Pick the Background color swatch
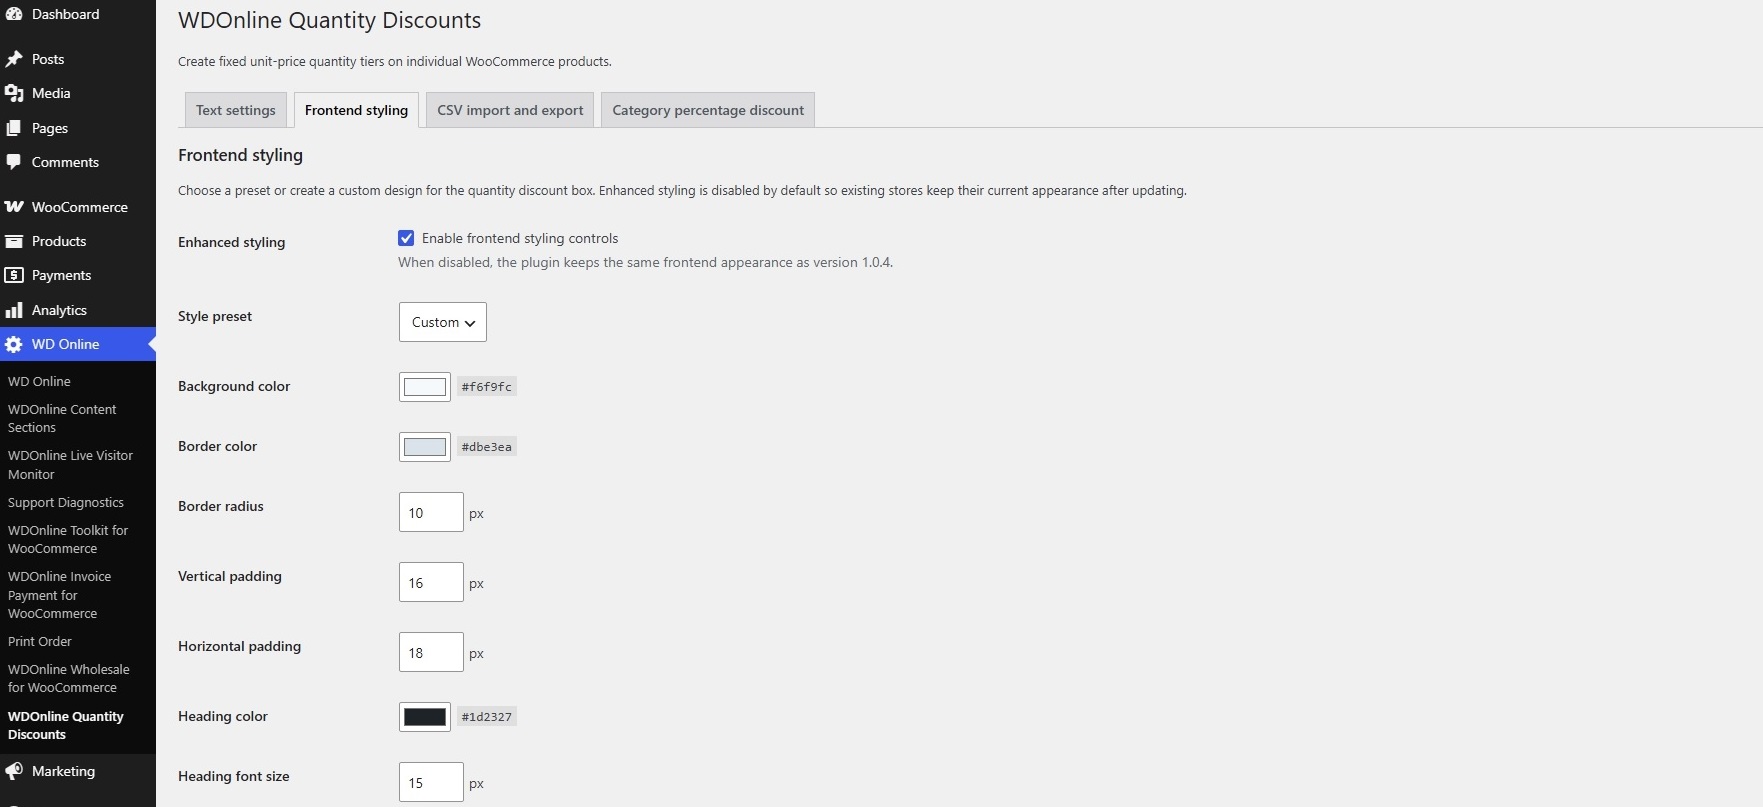Viewport: 1763px width, 807px height. pos(425,387)
